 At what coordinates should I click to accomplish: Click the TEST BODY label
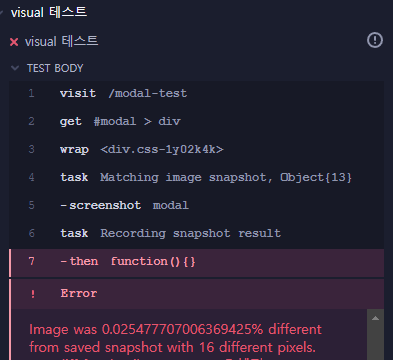pyautogui.click(x=55, y=68)
